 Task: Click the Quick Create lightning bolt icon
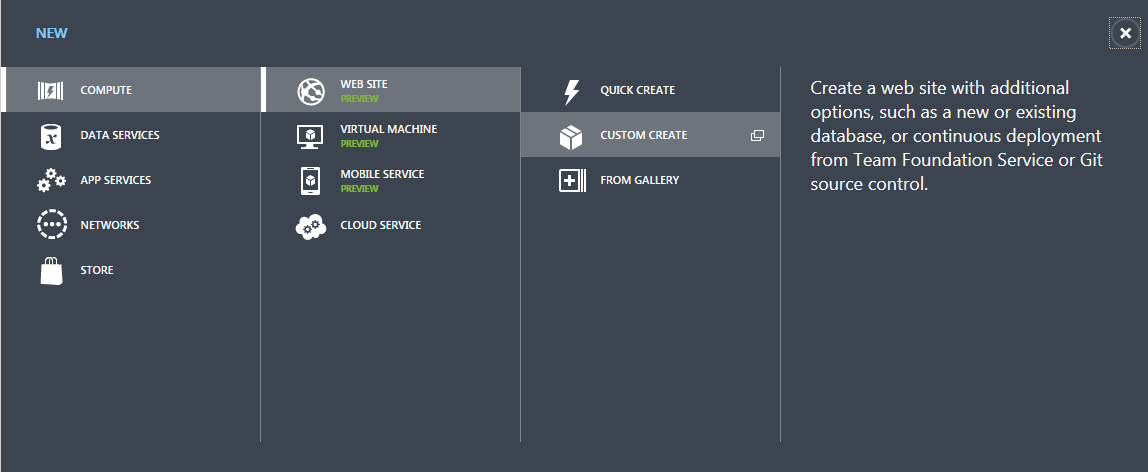[572, 91]
